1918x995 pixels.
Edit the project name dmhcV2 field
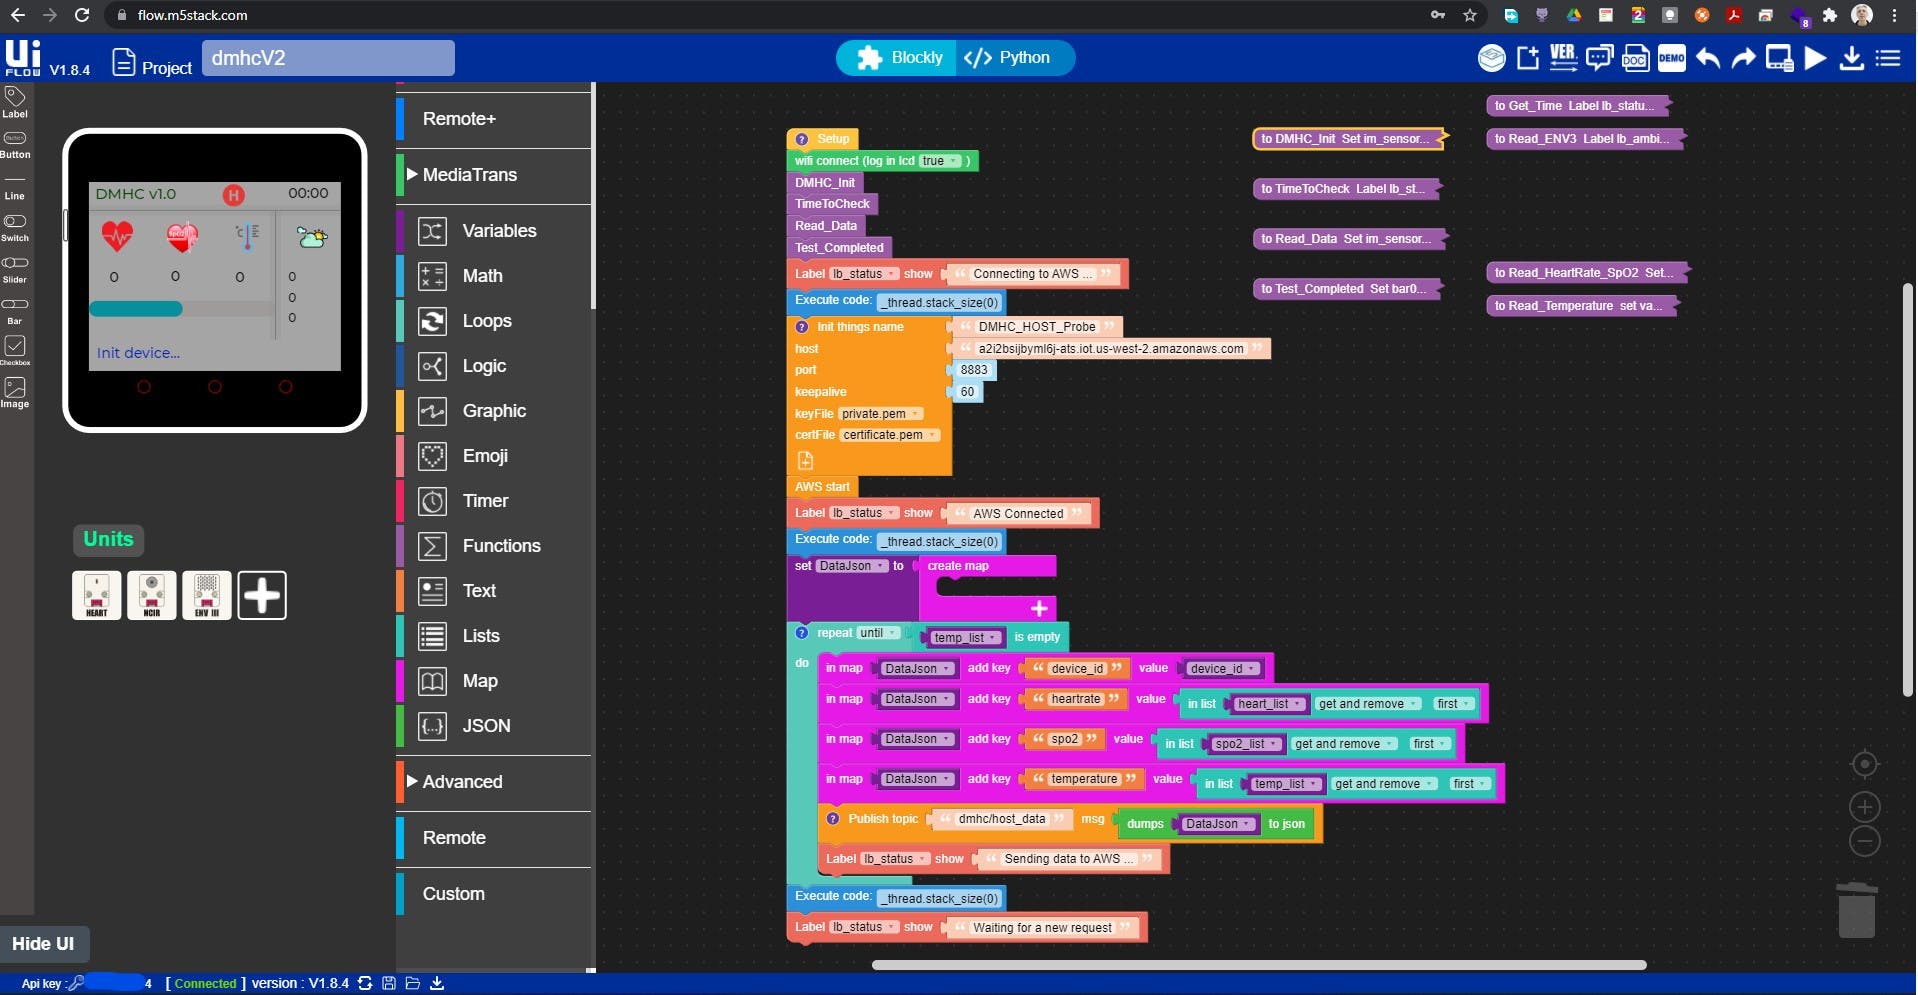(328, 58)
